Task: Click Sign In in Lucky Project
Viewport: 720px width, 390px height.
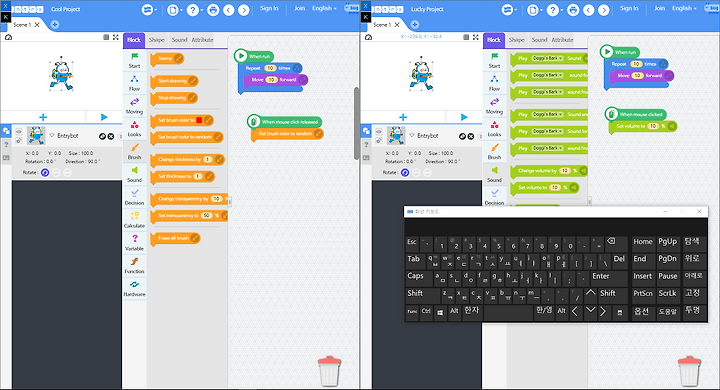Action: click(629, 8)
